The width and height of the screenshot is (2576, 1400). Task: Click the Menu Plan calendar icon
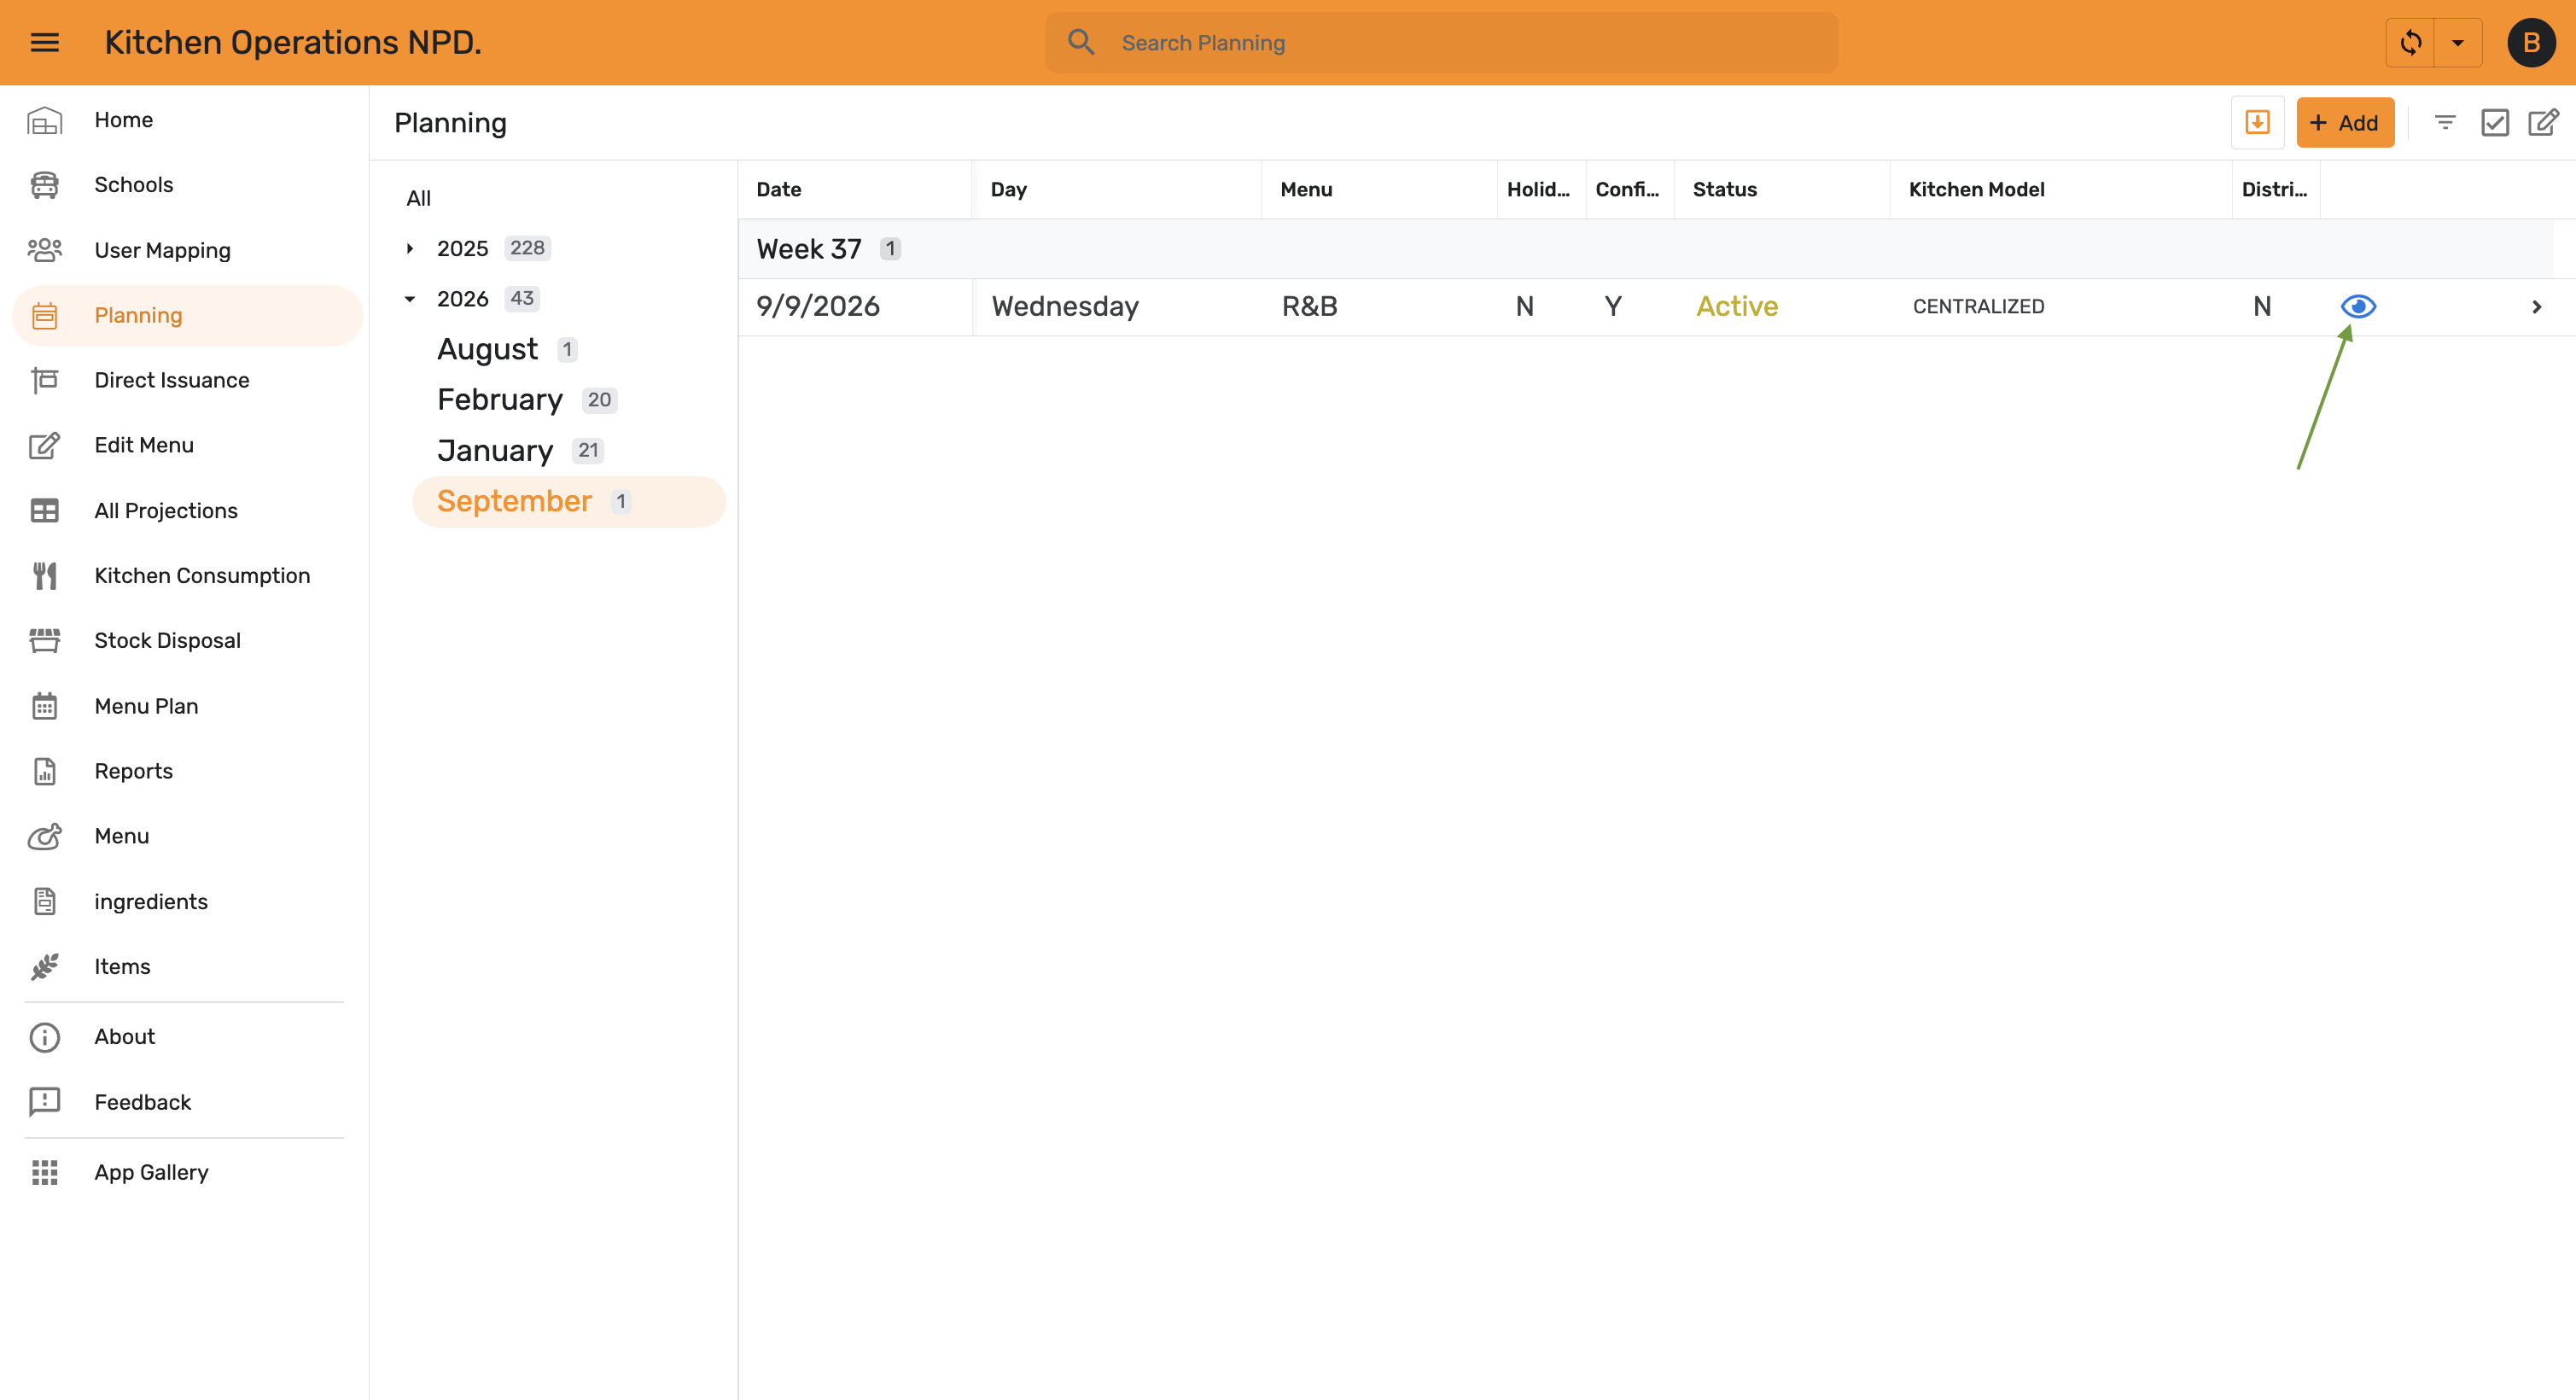44,706
